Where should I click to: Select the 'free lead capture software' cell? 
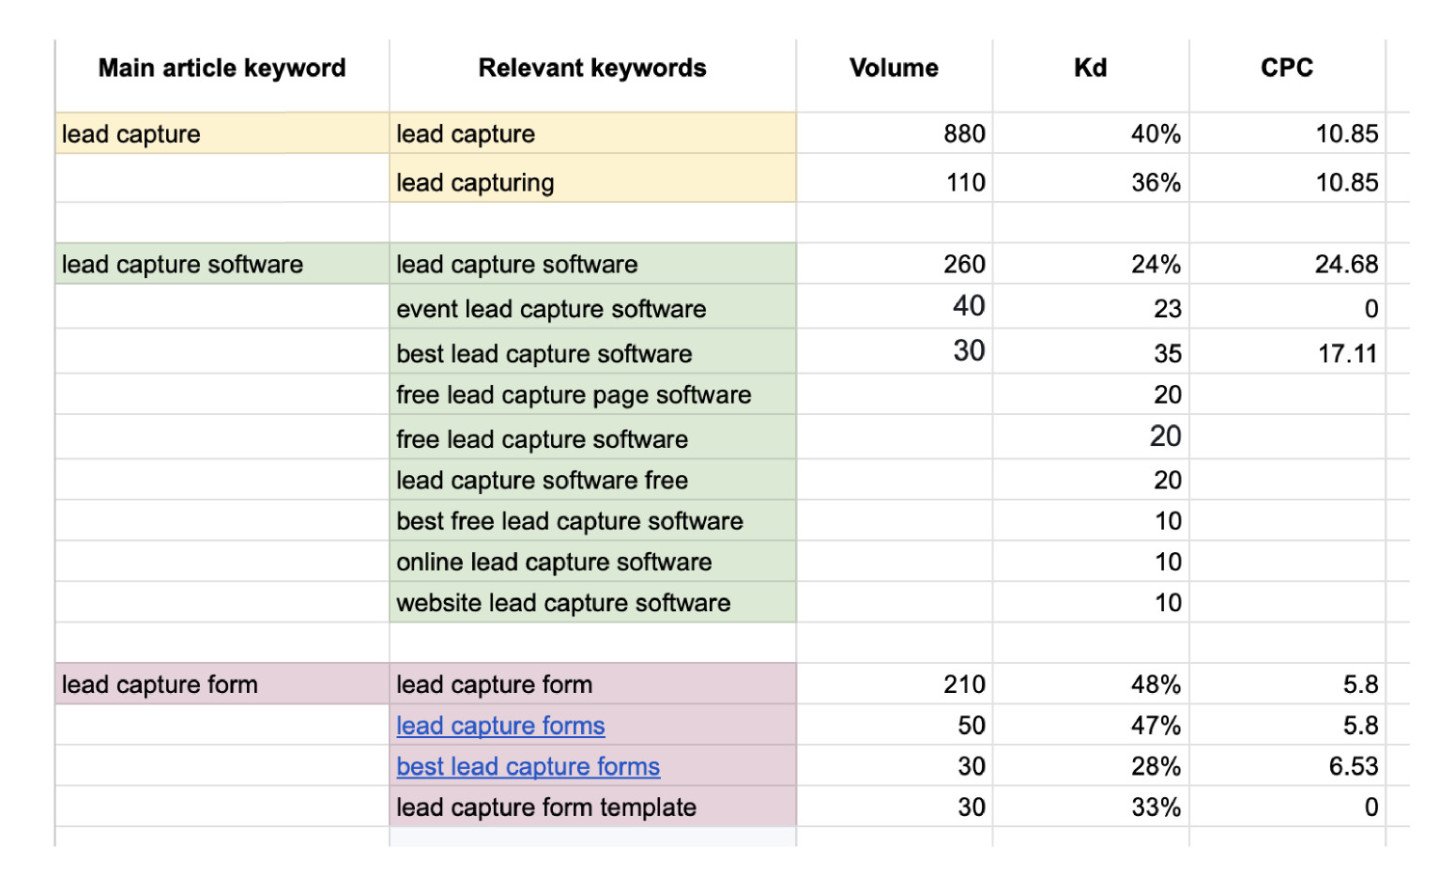593,437
